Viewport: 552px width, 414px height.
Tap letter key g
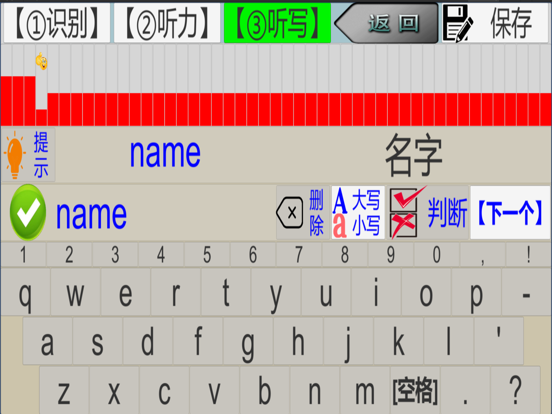coord(248,341)
